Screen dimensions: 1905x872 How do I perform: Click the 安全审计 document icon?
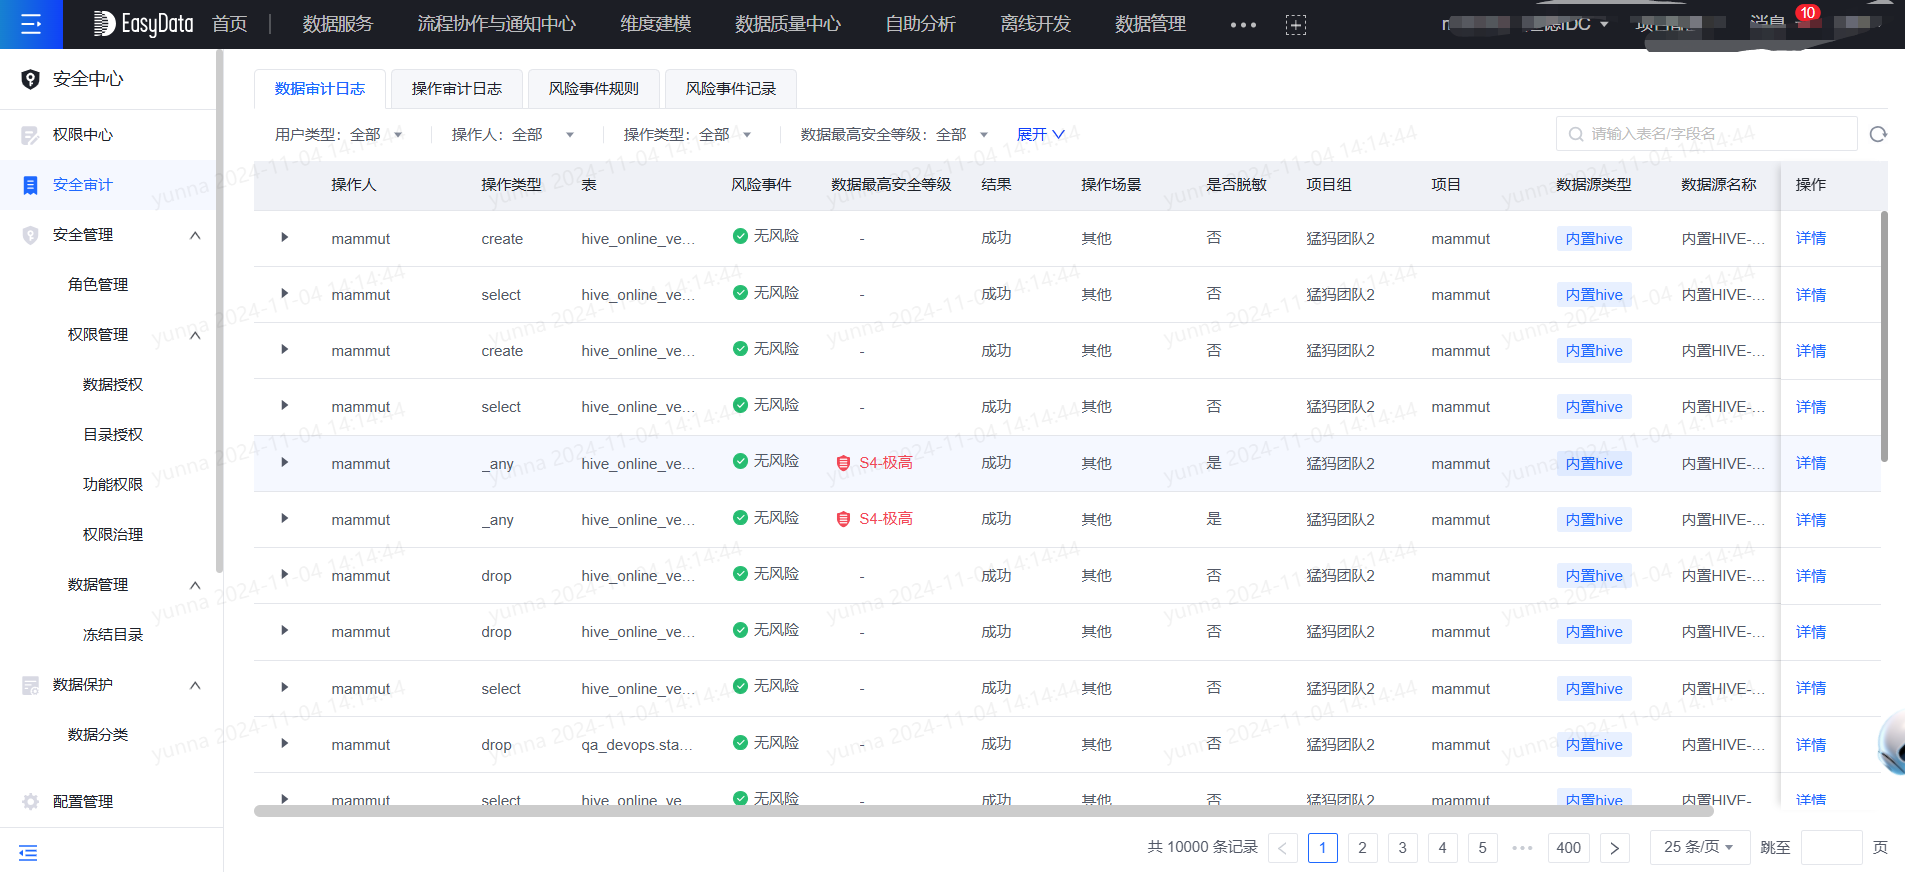tap(31, 185)
